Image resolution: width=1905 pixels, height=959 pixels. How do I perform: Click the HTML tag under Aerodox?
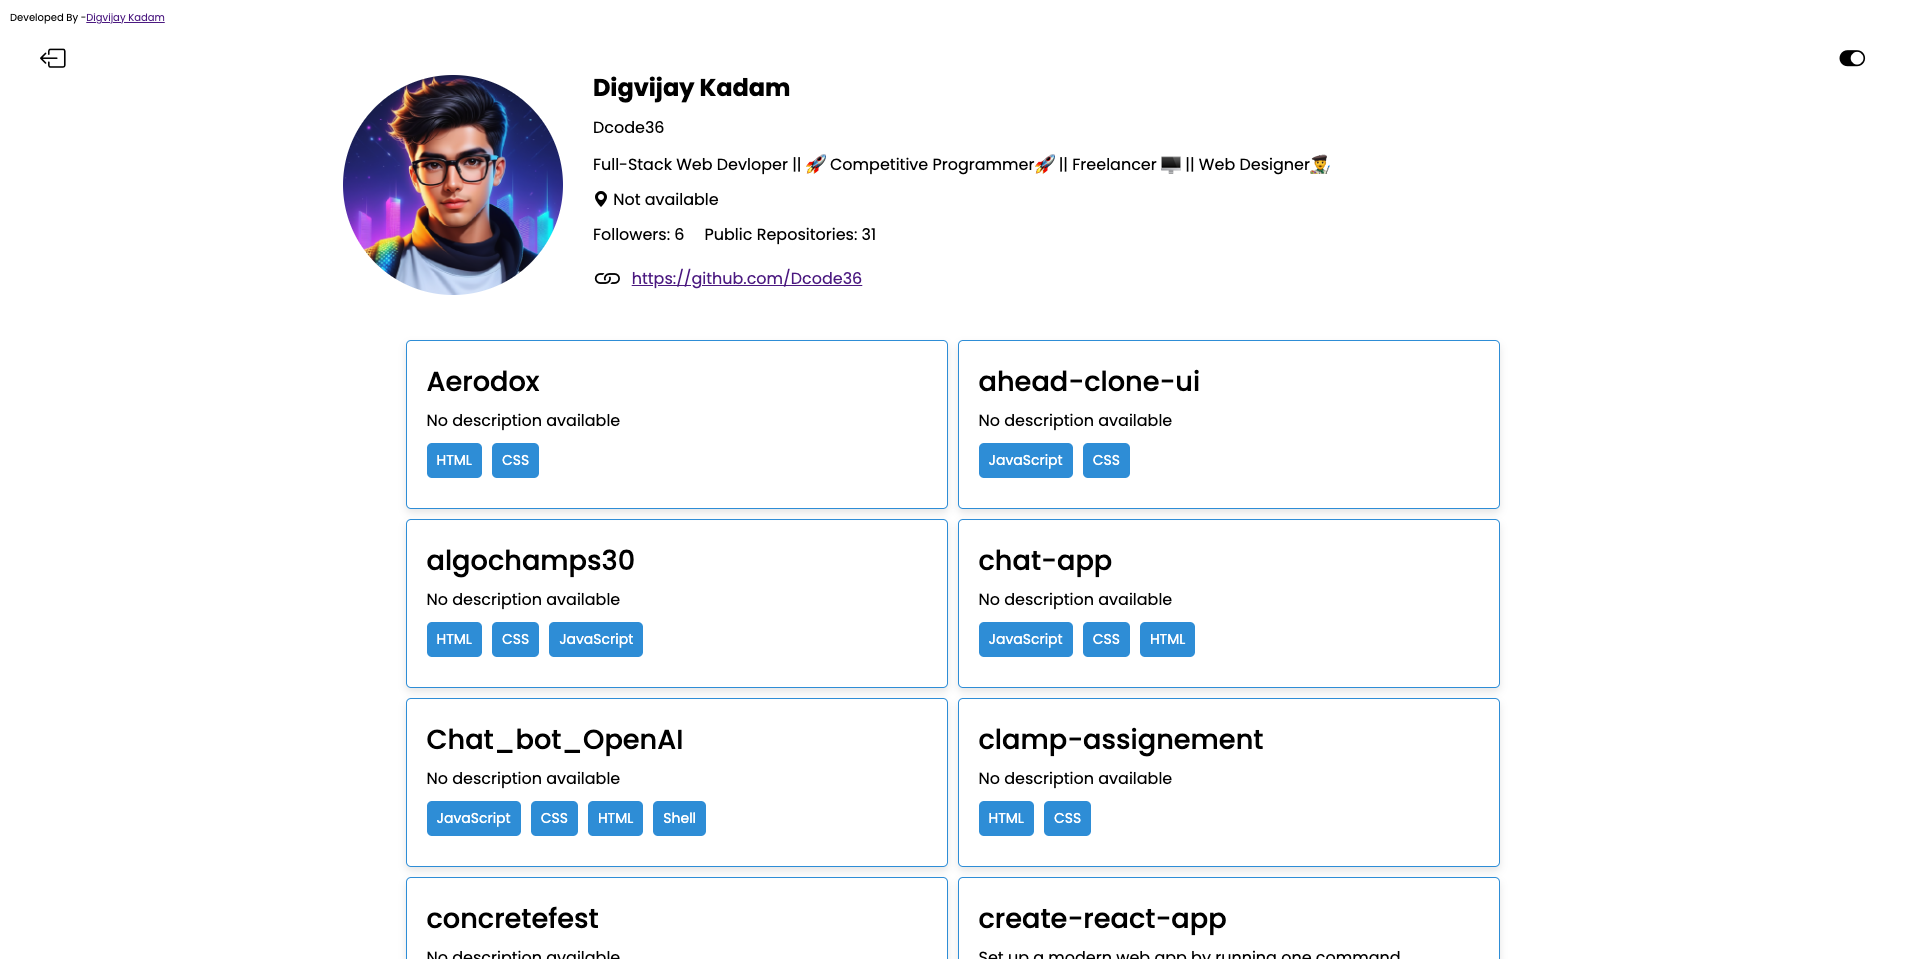tap(454, 461)
